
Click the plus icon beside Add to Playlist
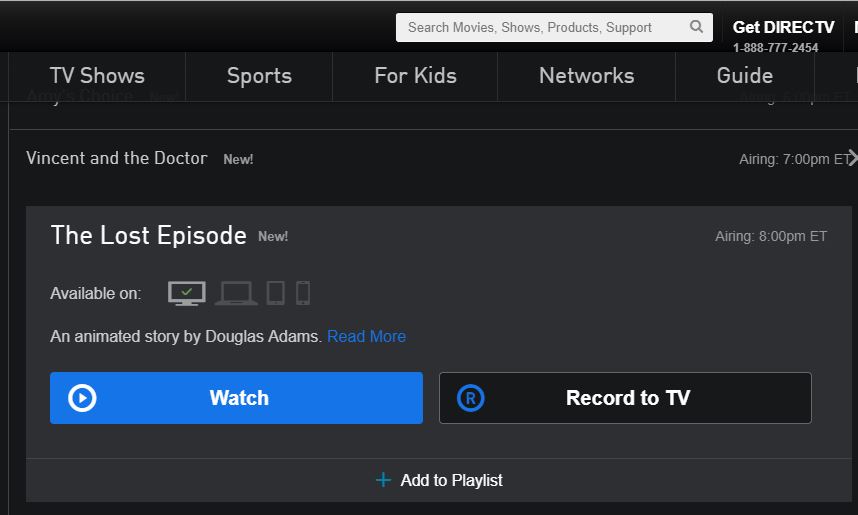coord(383,480)
